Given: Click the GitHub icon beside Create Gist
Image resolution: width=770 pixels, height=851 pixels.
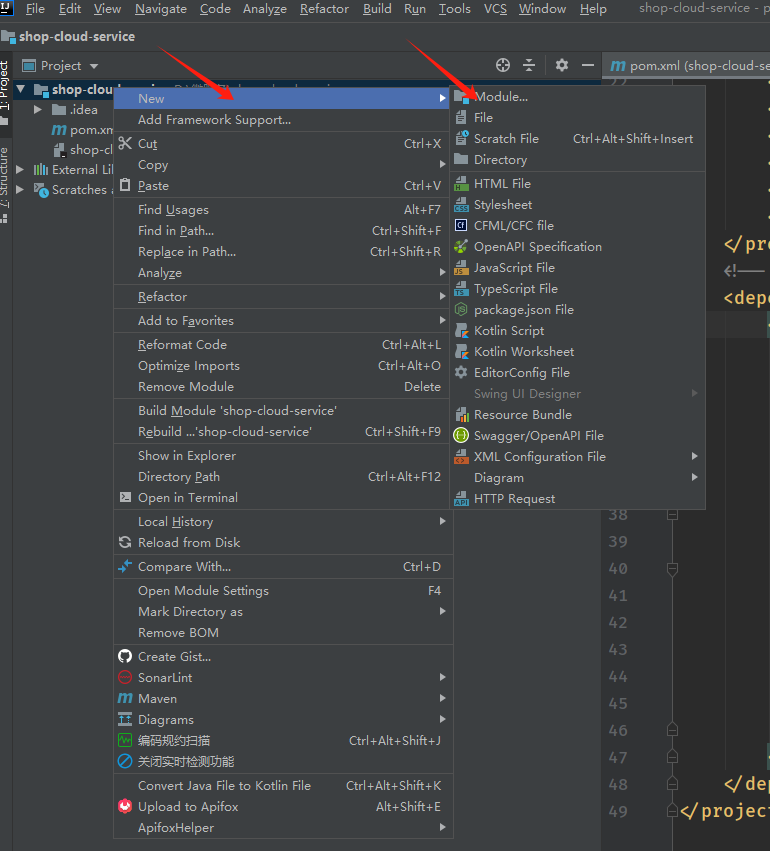Looking at the screenshot, I should click(x=125, y=656).
